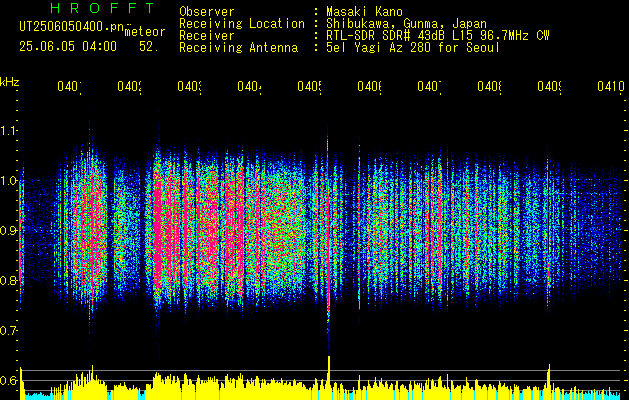Click antenna text 5el Yagi Az 280 for Seoul
This screenshot has height=400, width=629.
coord(413,48)
